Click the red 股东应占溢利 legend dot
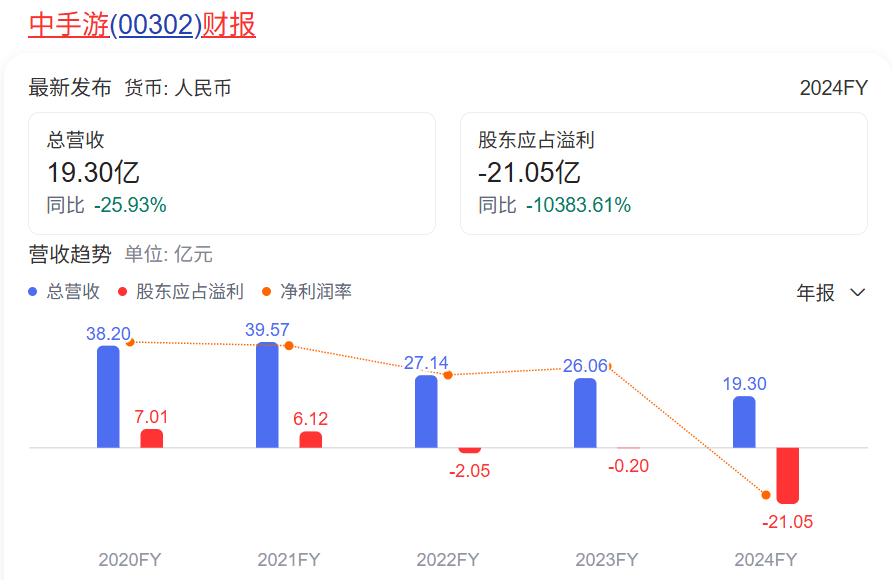Screen dimensions: 892x580 pyautogui.click(x=122, y=292)
